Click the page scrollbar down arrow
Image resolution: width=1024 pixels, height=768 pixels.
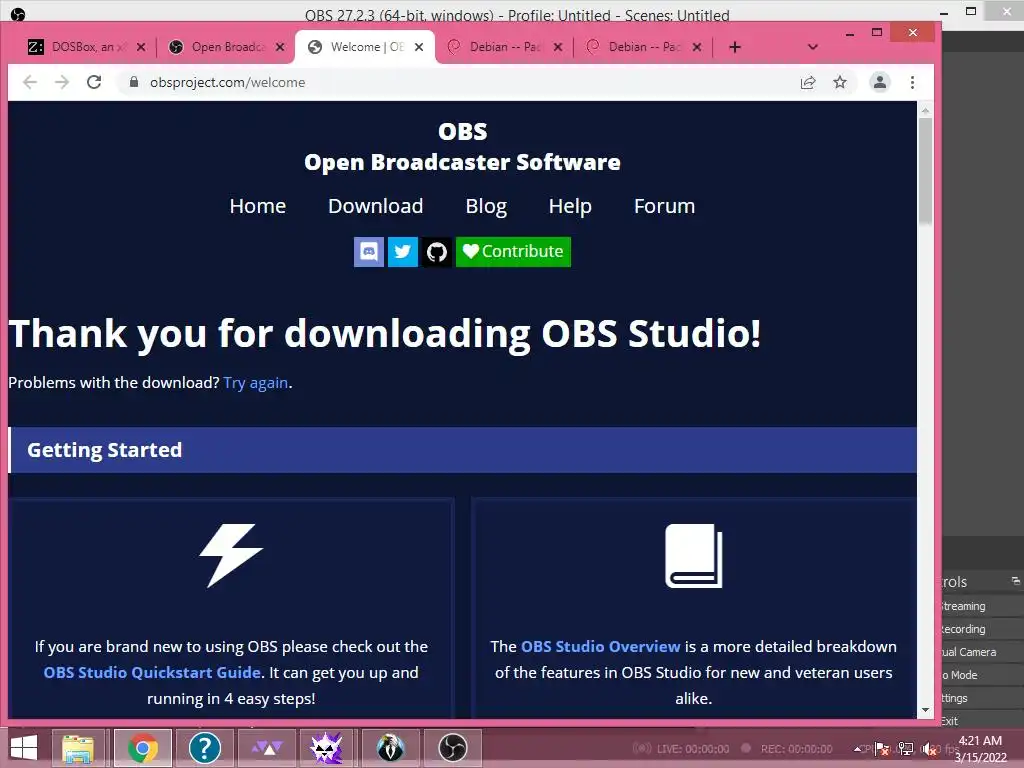pyautogui.click(x=925, y=710)
